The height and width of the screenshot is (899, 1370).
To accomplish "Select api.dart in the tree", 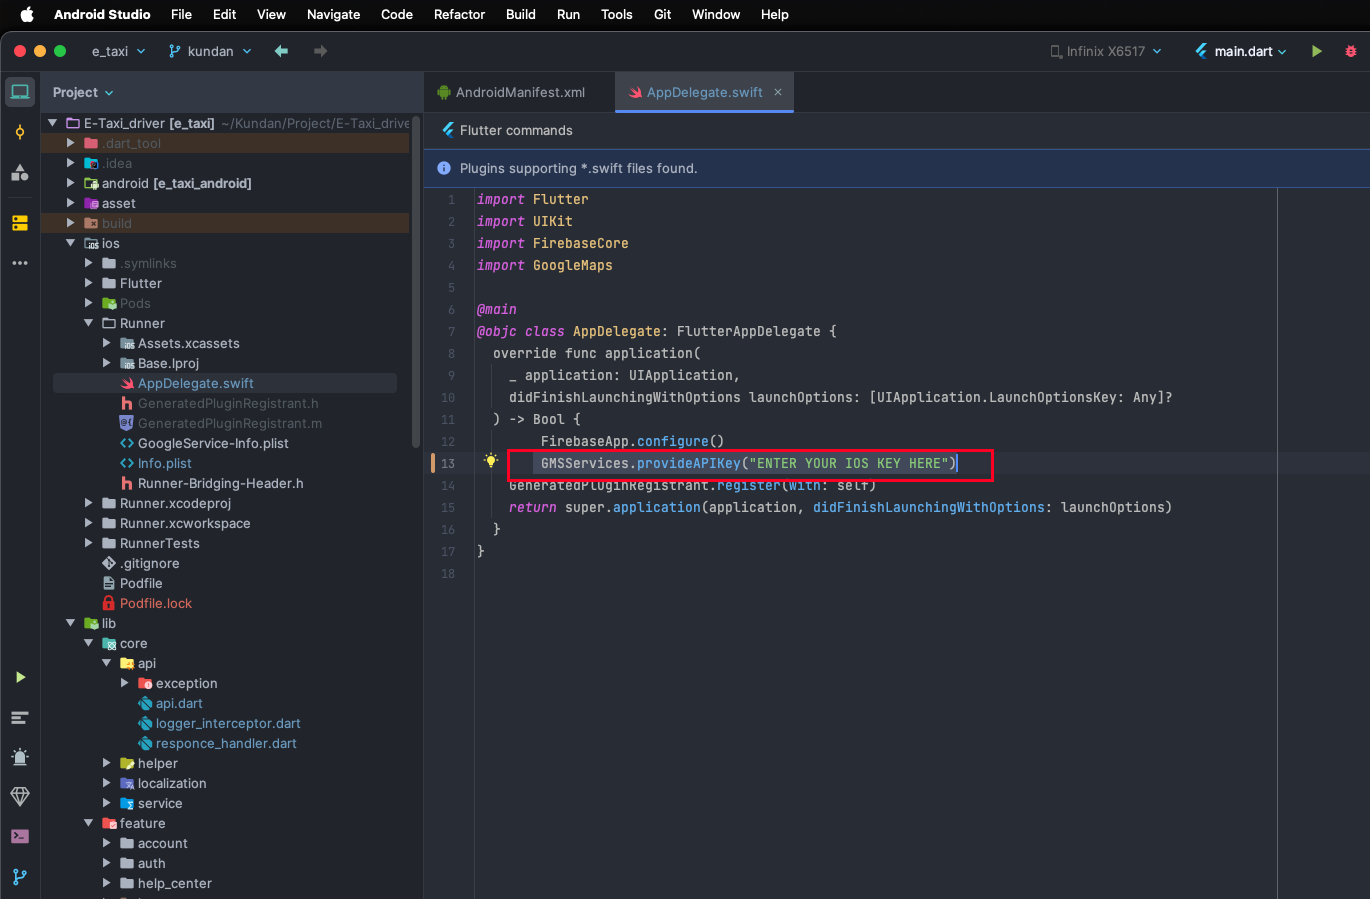I will pos(179,703).
